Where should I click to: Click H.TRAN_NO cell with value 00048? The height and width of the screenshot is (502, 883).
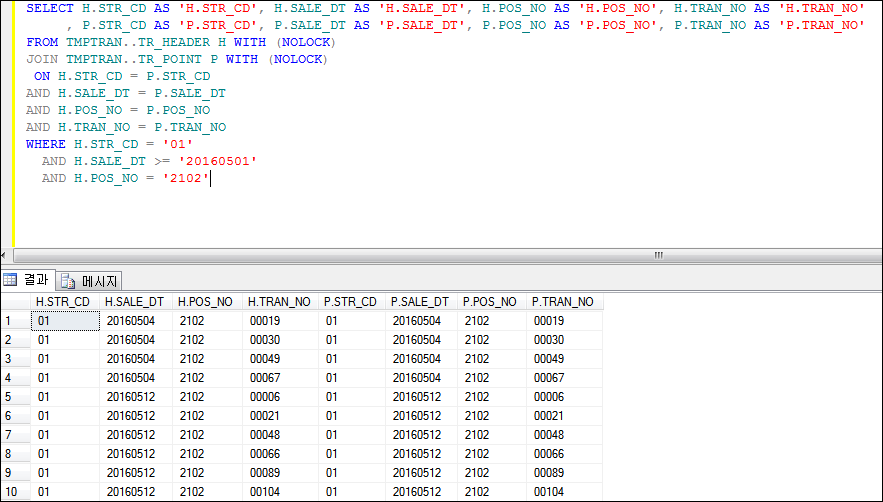[280, 435]
